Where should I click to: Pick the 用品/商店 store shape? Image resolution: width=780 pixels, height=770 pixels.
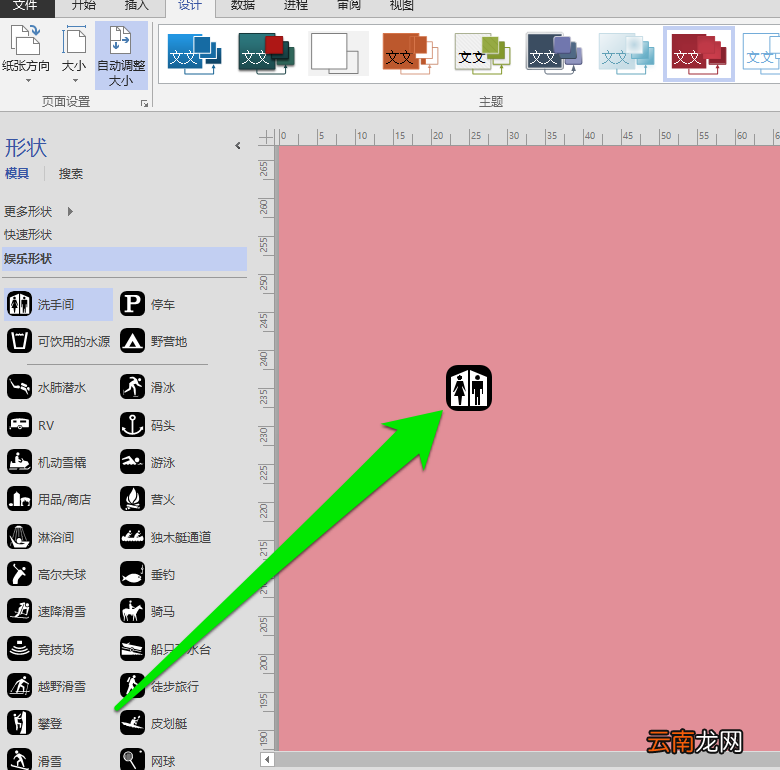tap(49, 499)
